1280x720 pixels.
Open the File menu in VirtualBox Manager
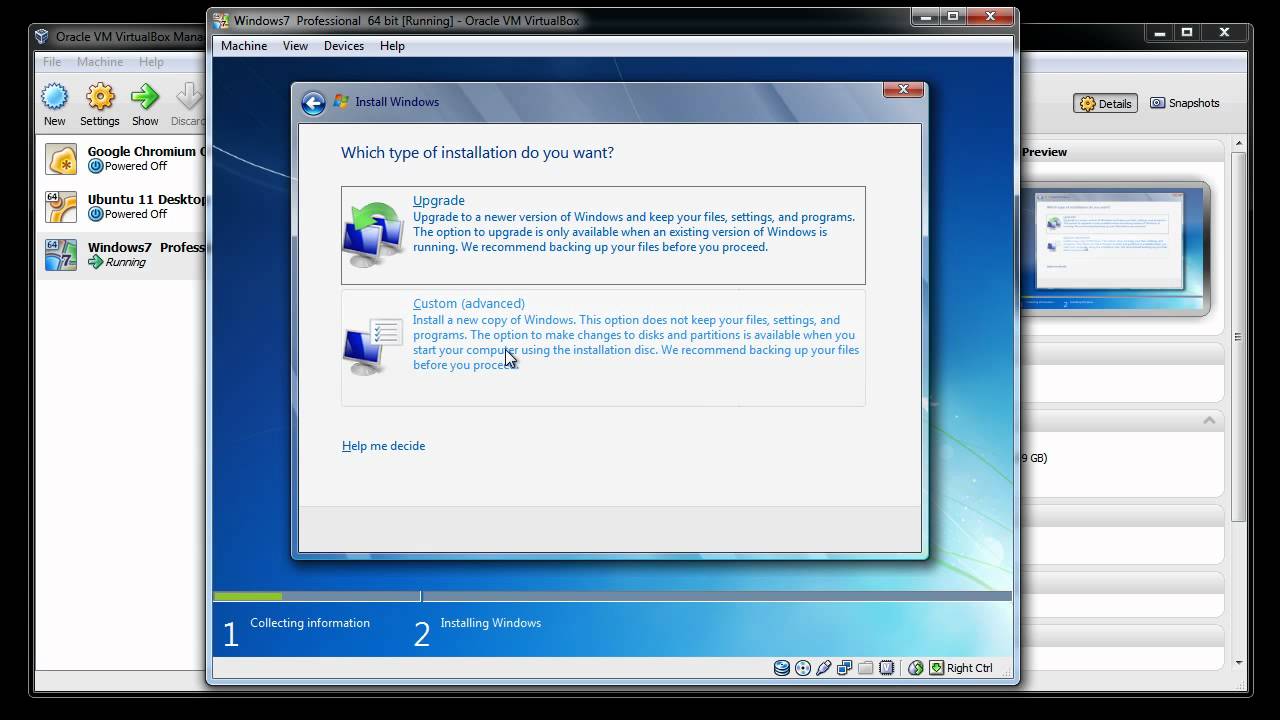click(x=52, y=62)
